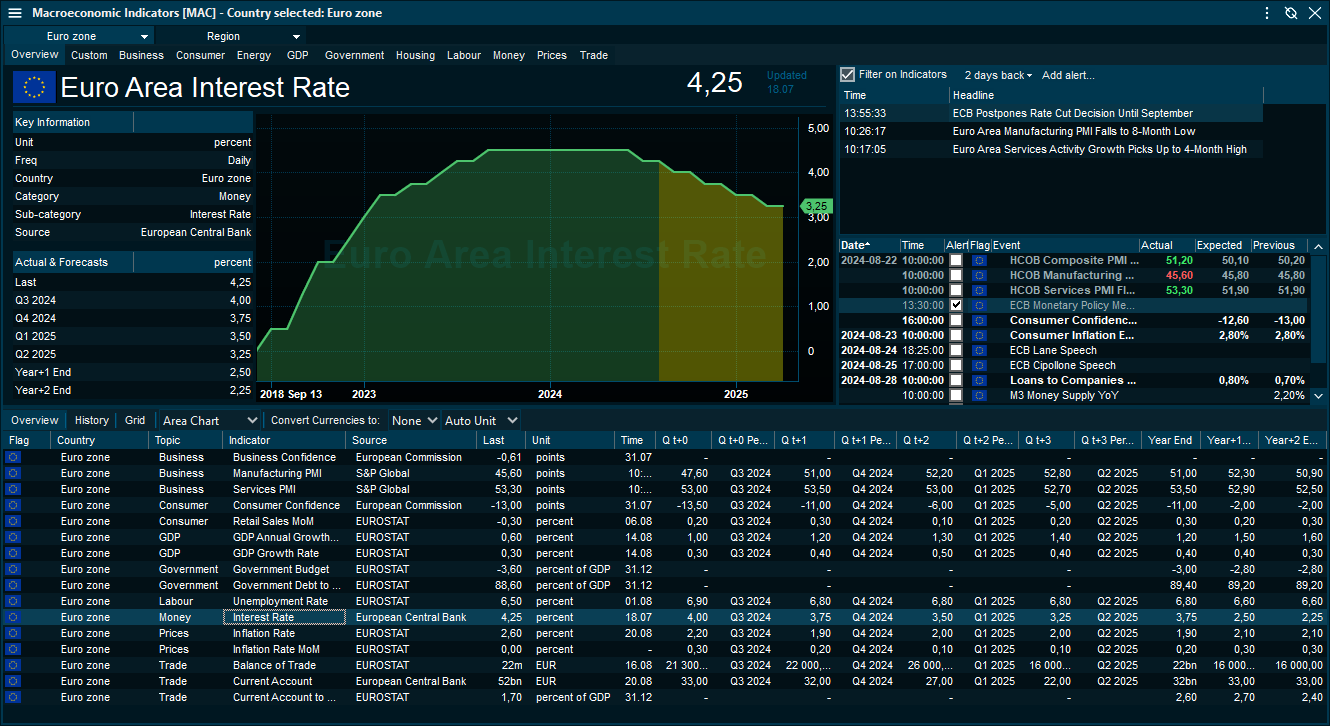Image resolution: width=1330 pixels, height=726 pixels.
Task: Uncheck the Filter on Indicators checkbox
Action: coord(848,75)
